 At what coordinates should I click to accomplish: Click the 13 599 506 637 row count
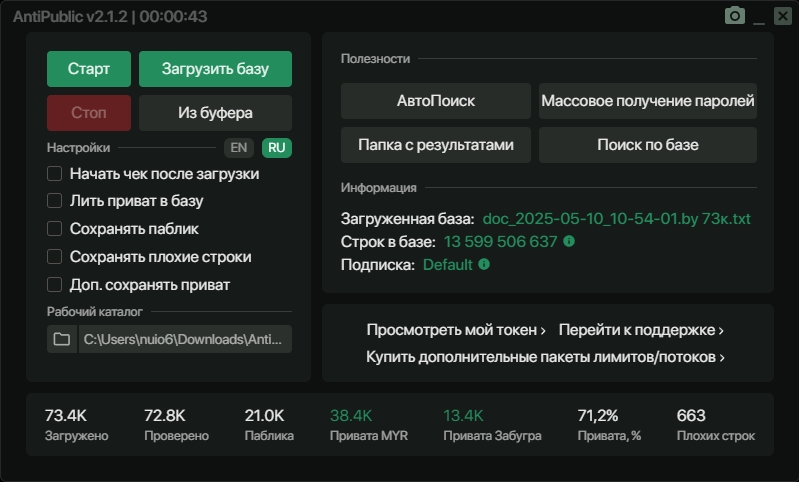(x=500, y=242)
